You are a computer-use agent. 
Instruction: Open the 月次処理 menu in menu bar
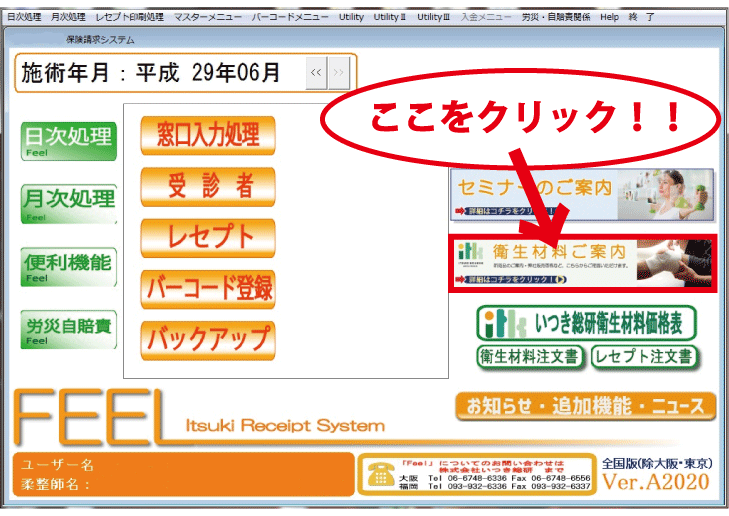tap(68, 17)
